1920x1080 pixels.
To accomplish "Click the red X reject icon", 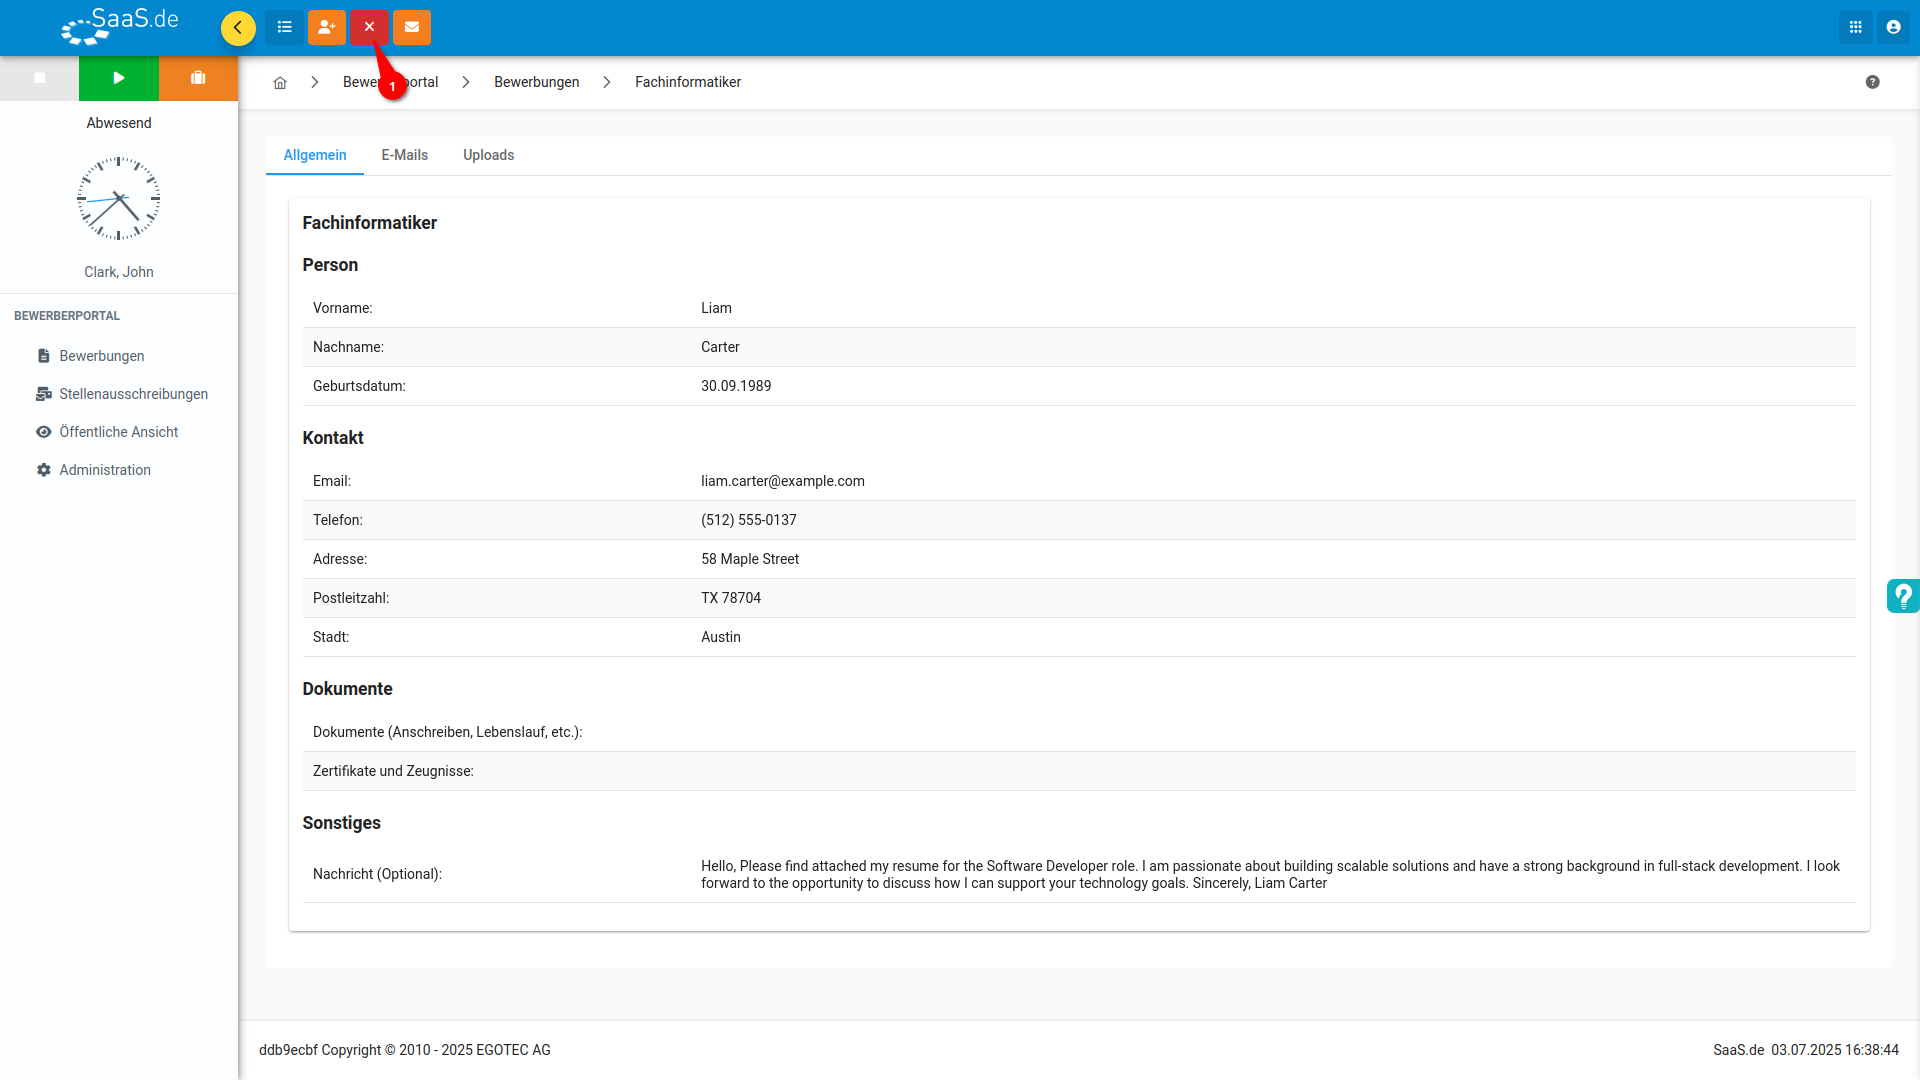I will point(369,28).
